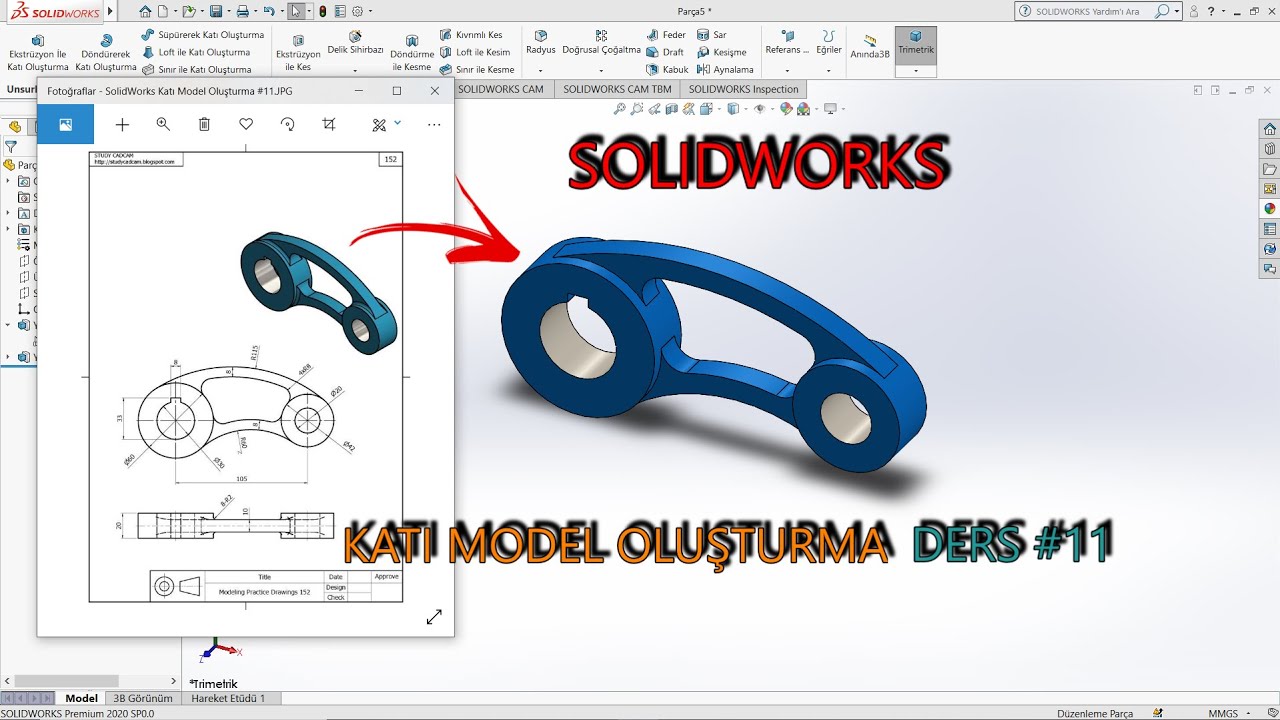Select Trimetrik view button
The height and width of the screenshot is (720, 1280).
pos(916,42)
